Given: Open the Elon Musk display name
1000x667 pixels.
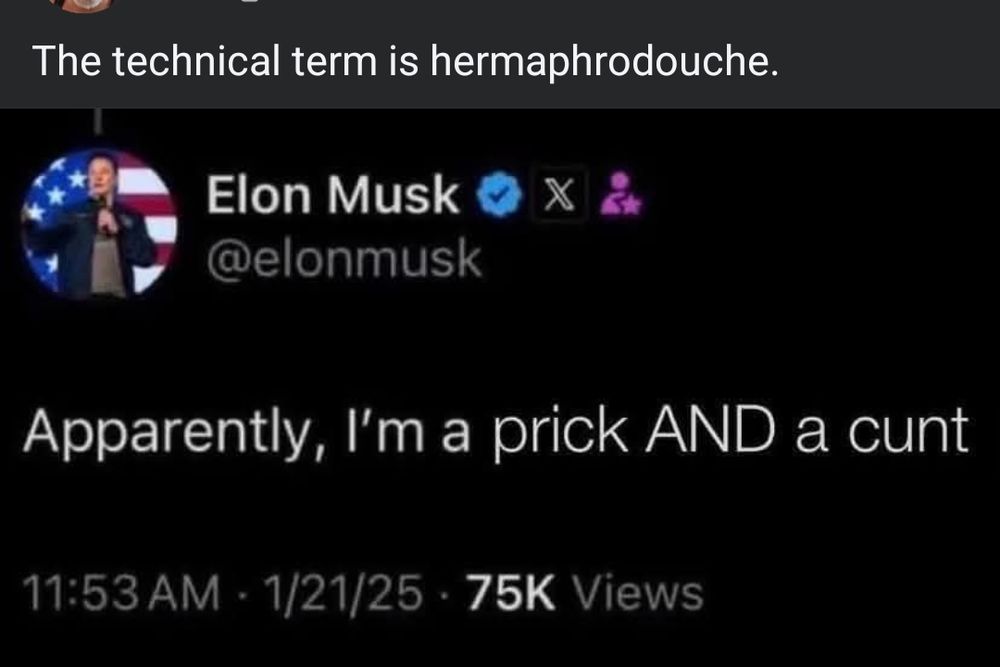Looking at the screenshot, I should click(x=332, y=196).
